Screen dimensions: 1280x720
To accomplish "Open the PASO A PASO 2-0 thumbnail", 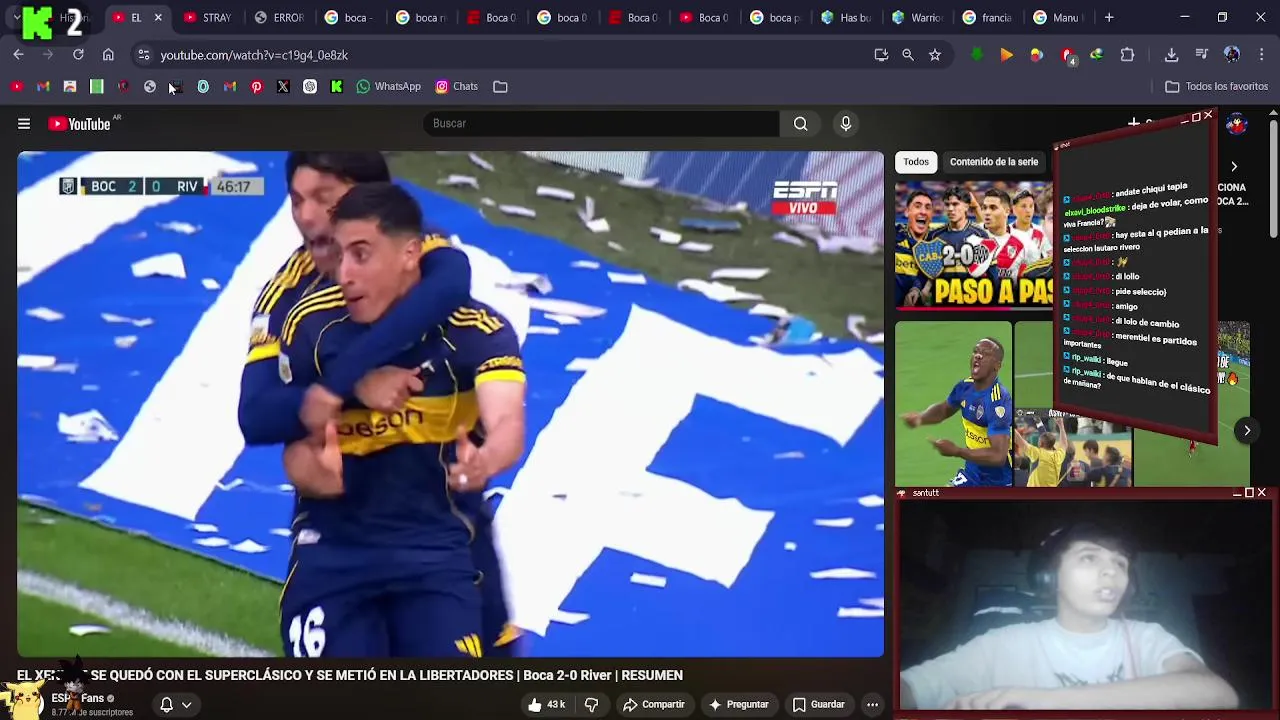I will [973, 245].
